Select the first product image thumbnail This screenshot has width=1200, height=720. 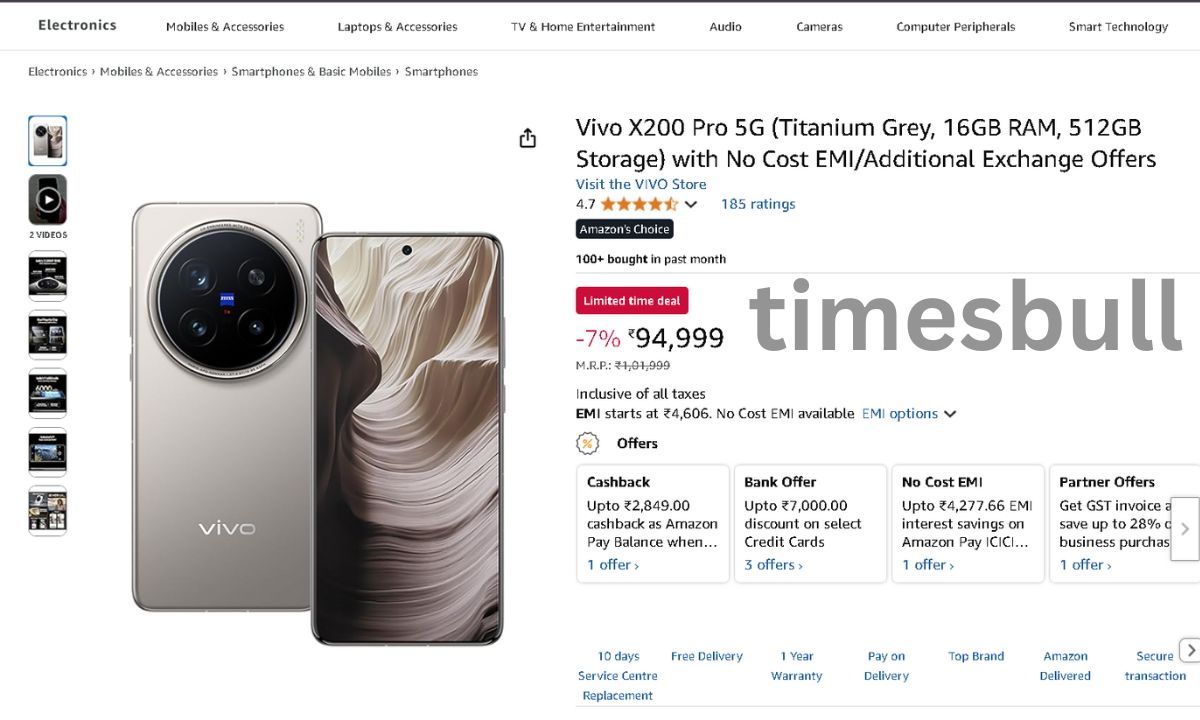47,141
